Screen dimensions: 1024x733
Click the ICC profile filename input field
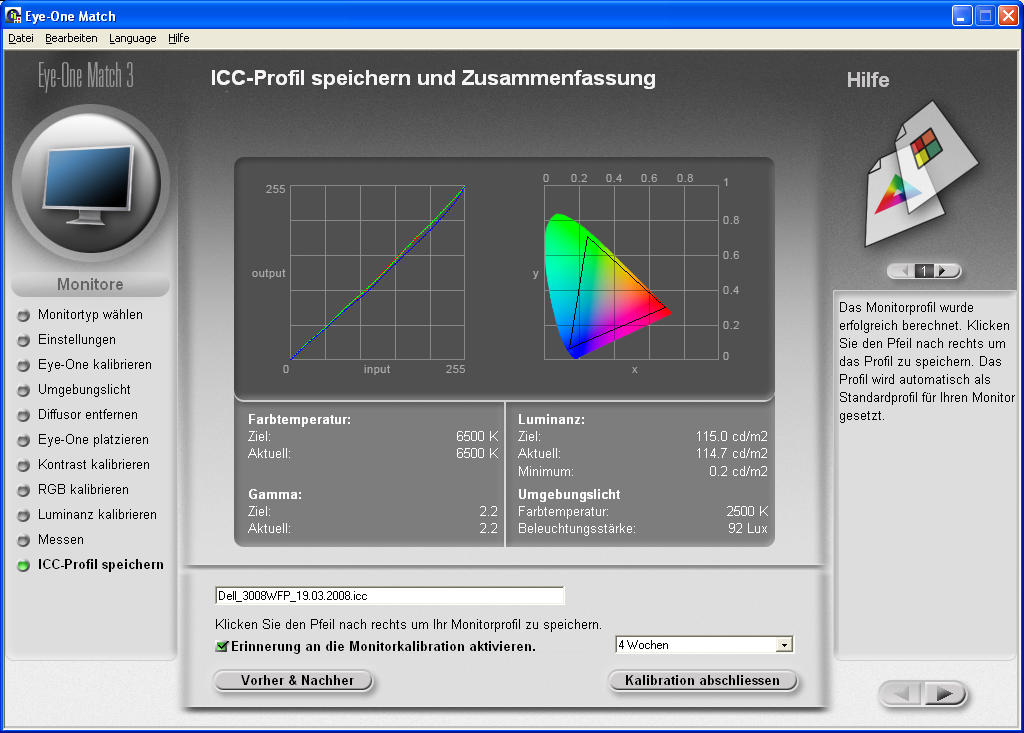click(x=389, y=596)
